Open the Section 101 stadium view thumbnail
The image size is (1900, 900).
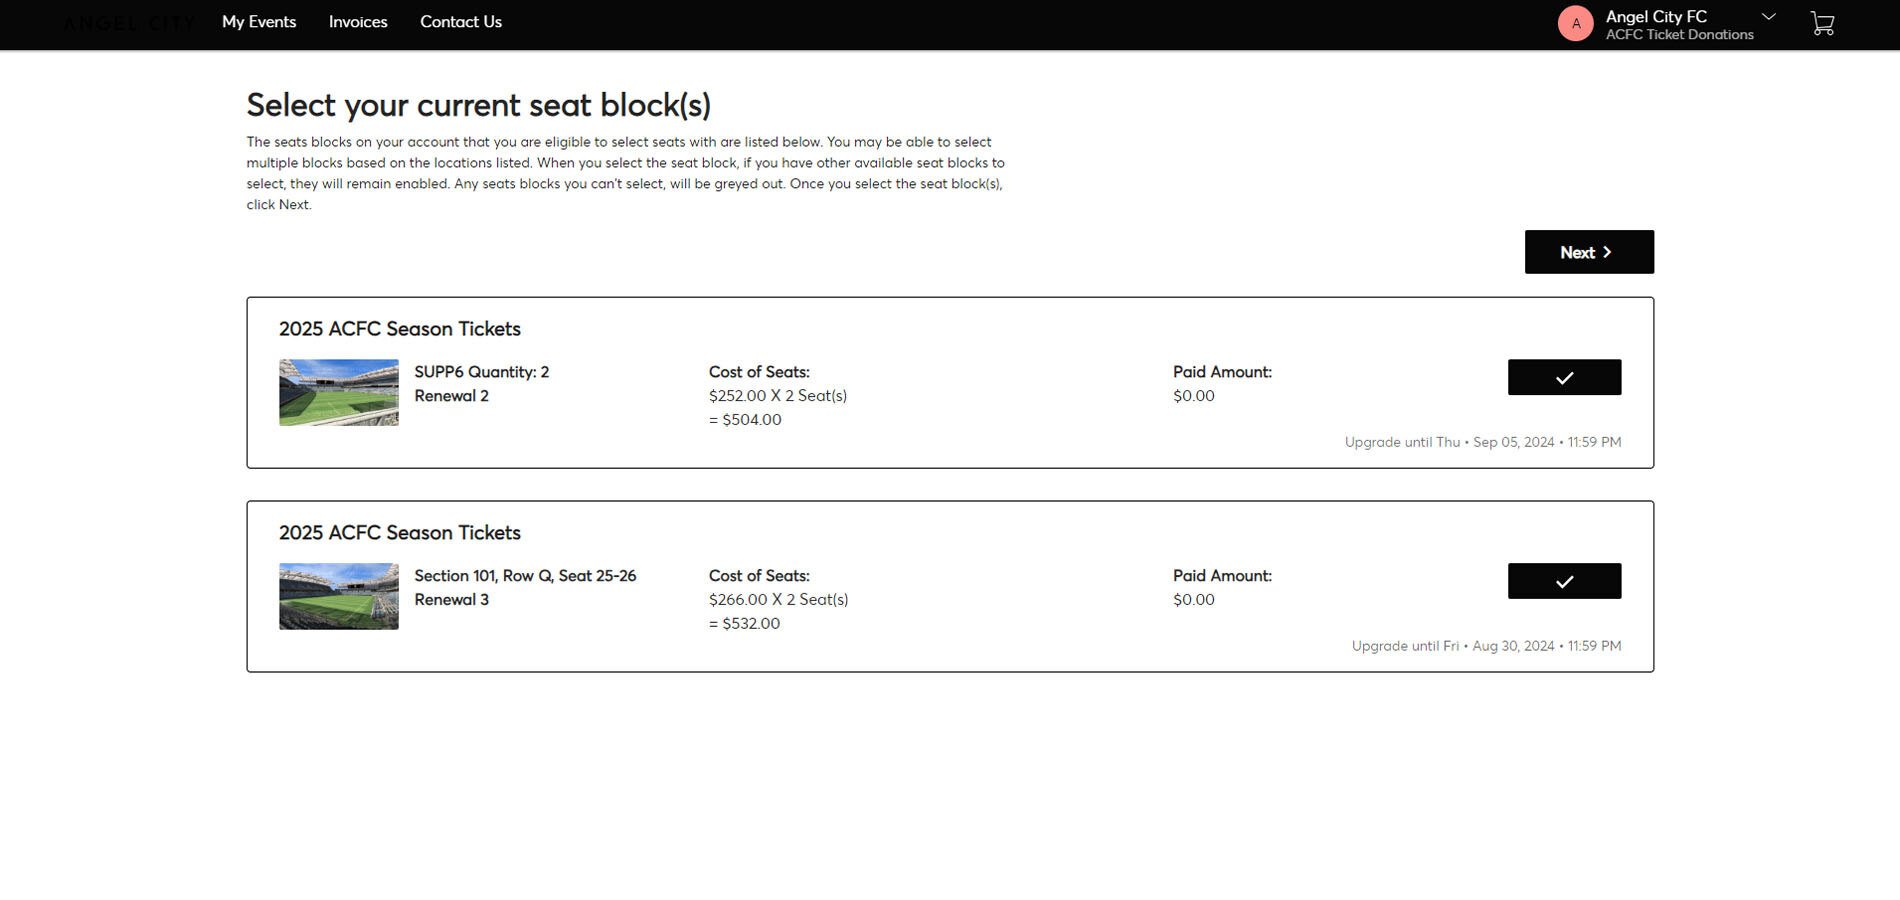click(339, 596)
